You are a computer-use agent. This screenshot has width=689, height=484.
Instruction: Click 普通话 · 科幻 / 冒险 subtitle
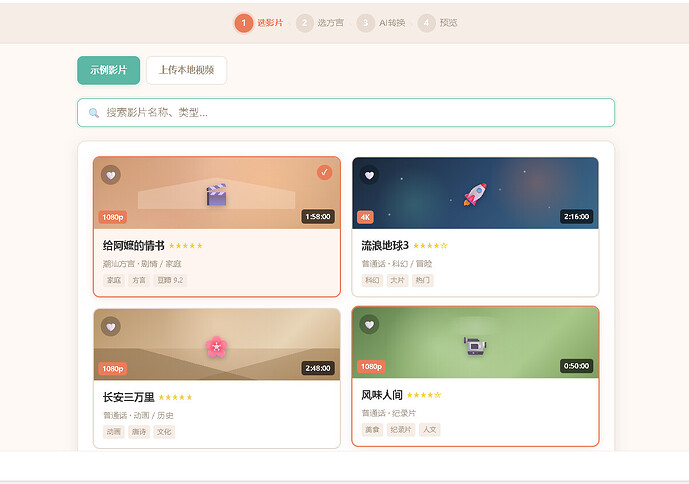397,264
